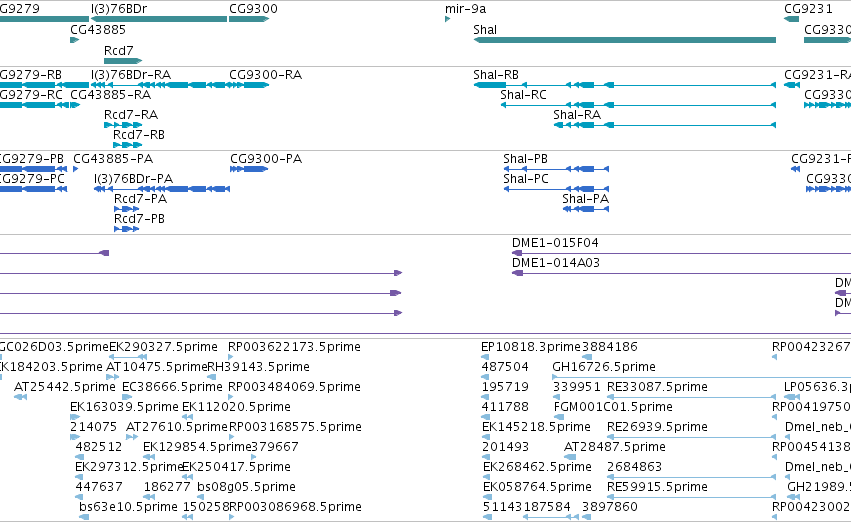Click the Shal-RC transcript label
Image resolution: width=851 pixels, height=522 pixels.
[523, 94]
